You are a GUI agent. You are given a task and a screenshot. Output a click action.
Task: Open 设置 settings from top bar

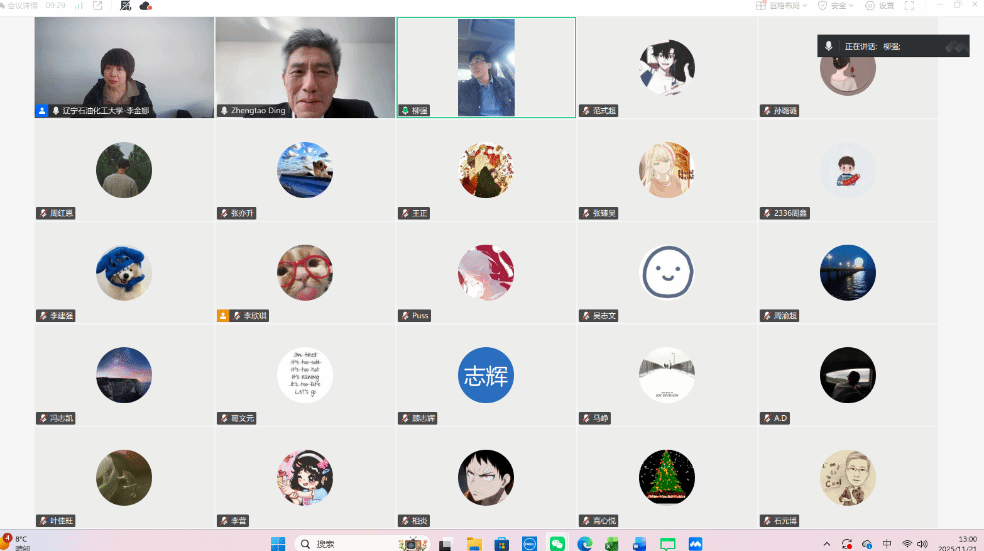click(880, 5)
